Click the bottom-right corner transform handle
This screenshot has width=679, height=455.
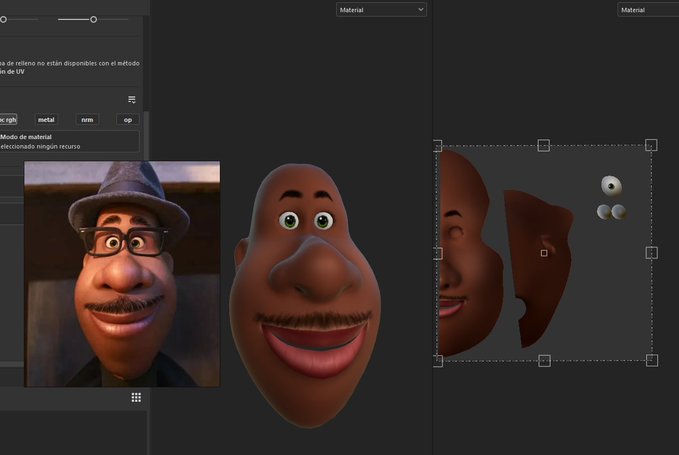[x=652, y=360]
